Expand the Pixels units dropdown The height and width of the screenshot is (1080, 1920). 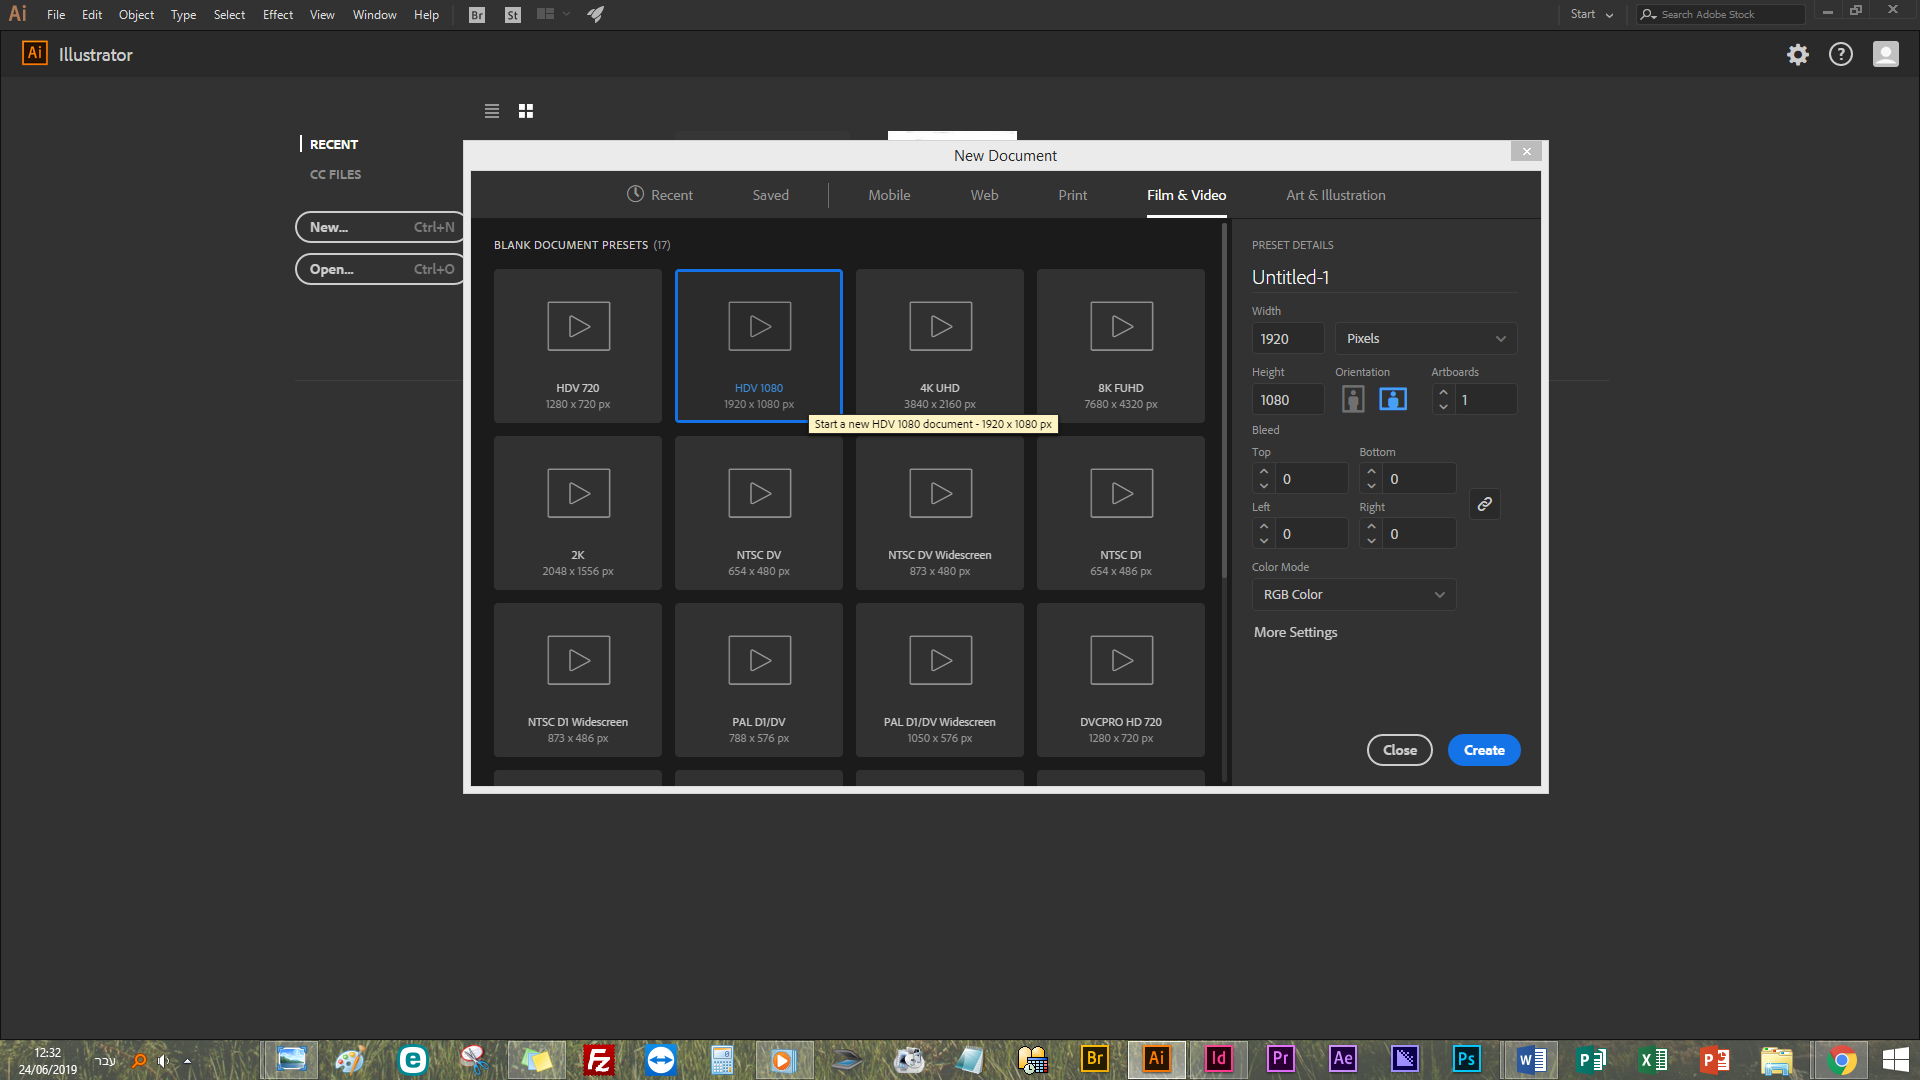tap(1425, 339)
